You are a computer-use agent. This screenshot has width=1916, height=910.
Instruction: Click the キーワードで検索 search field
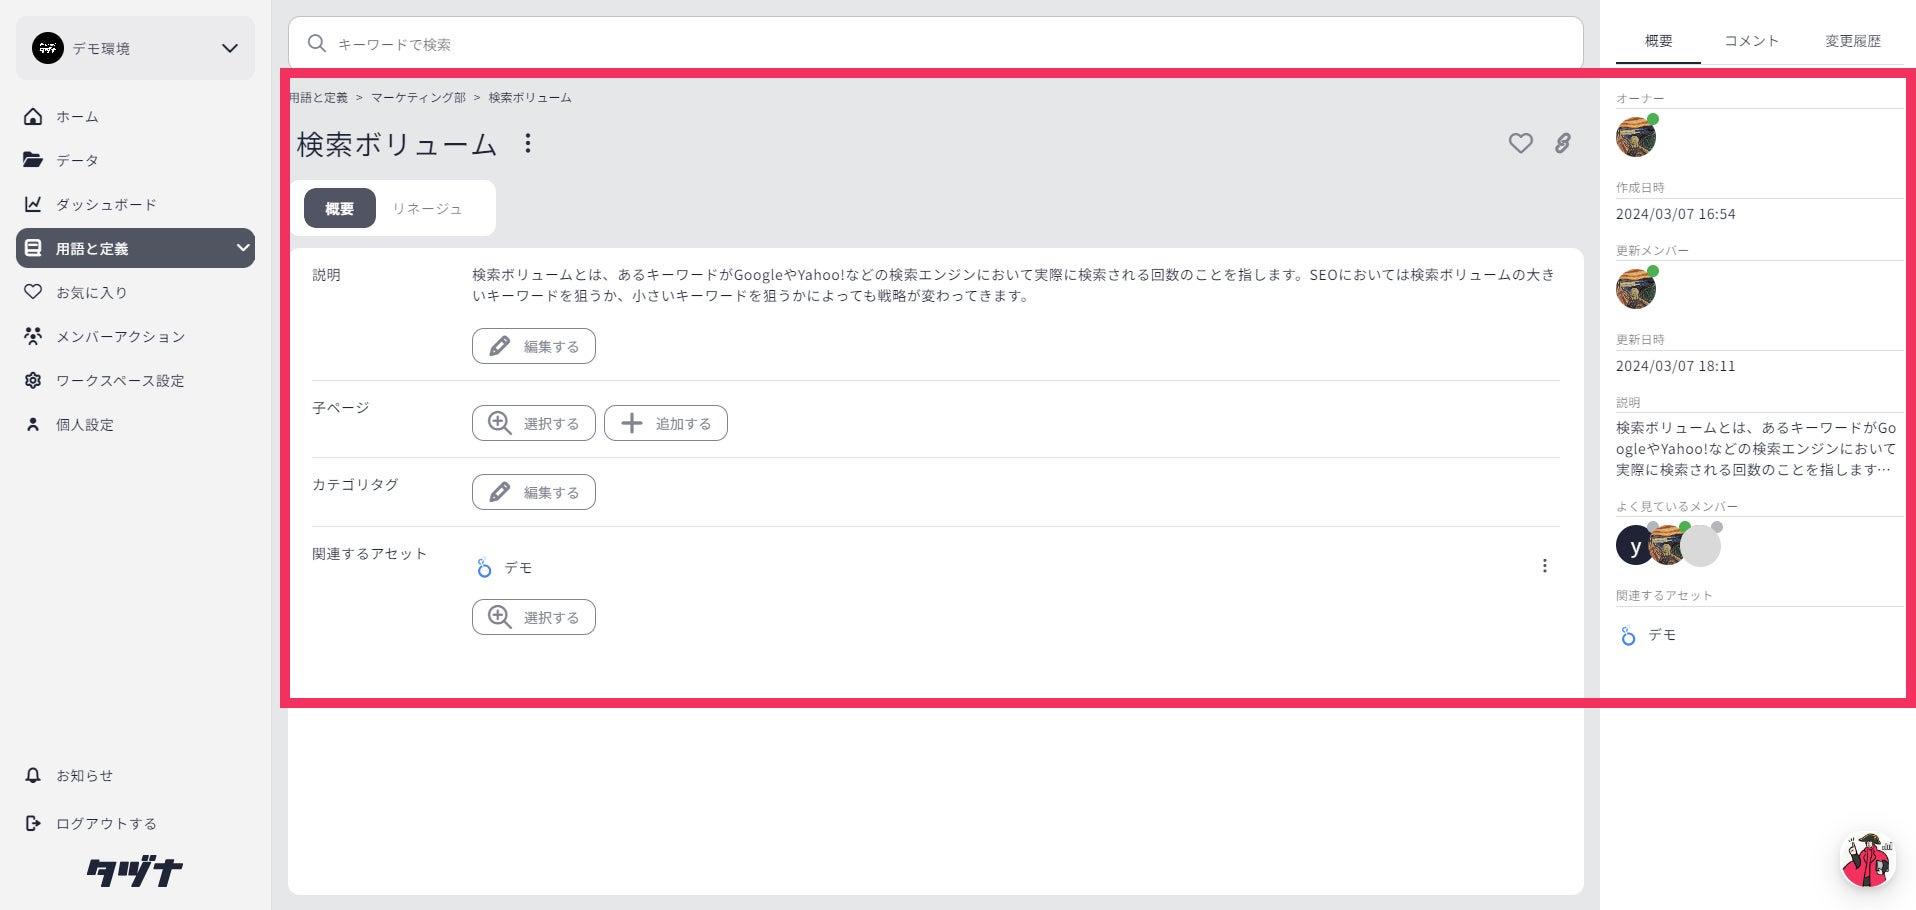[x=935, y=44]
